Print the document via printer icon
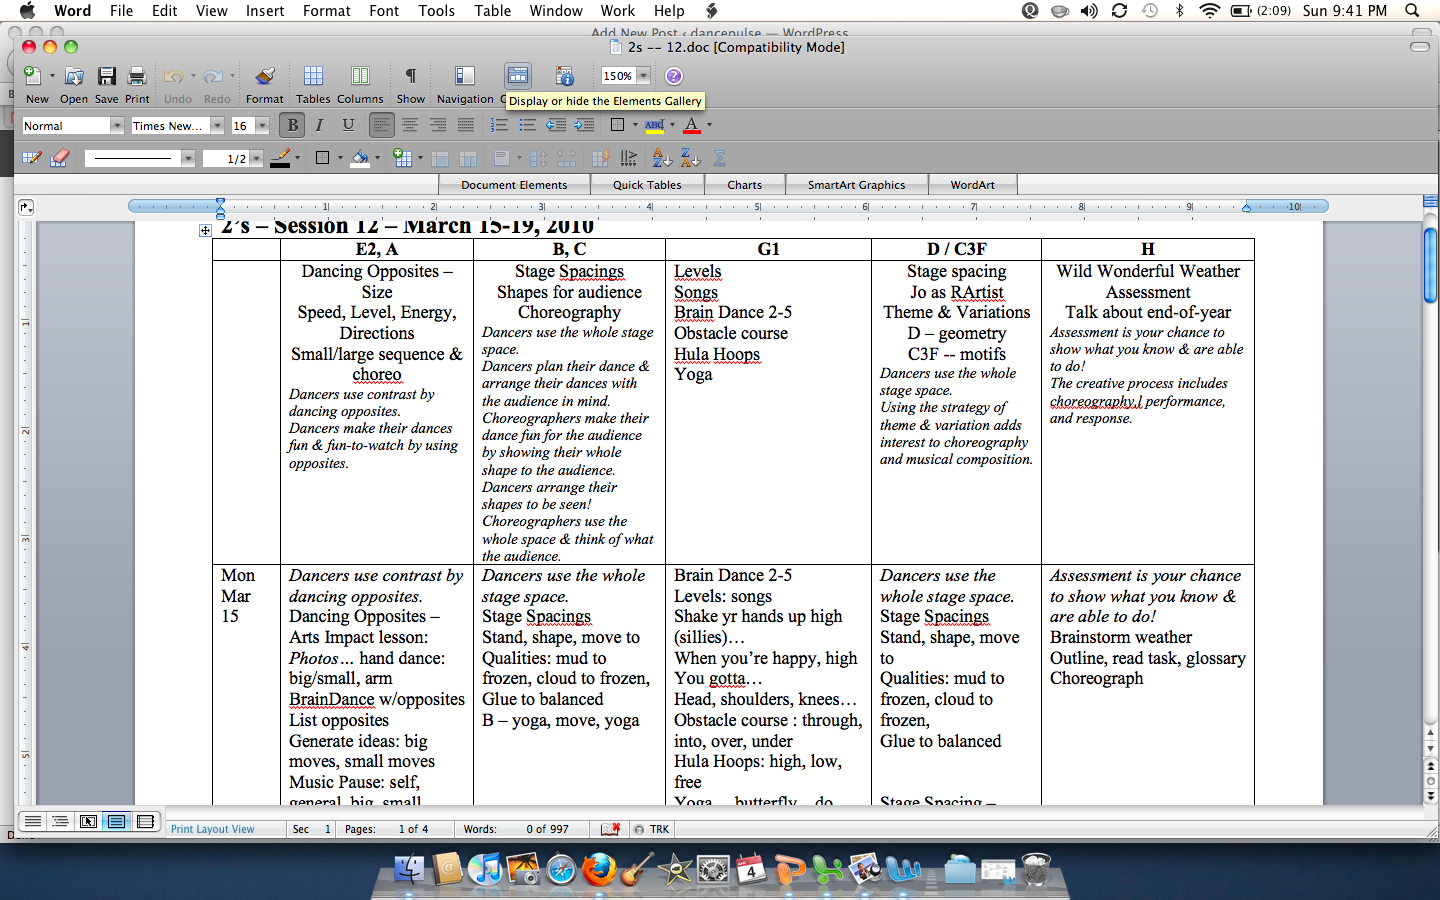 click(x=137, y=76)
